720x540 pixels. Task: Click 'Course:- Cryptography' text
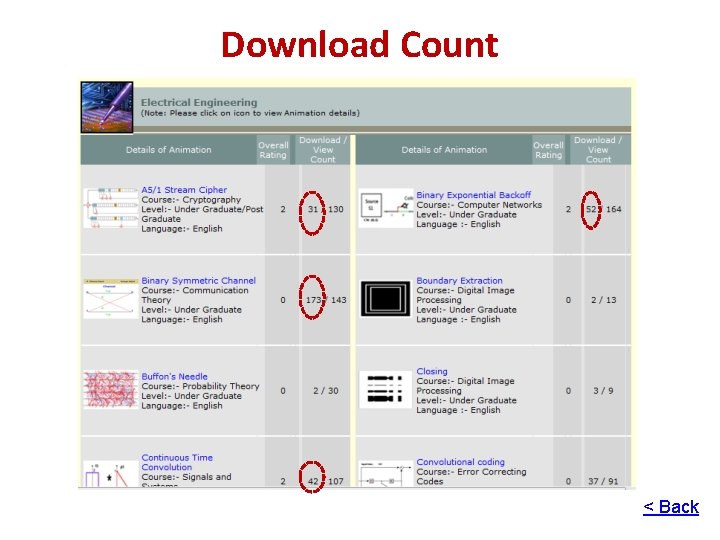191,200
